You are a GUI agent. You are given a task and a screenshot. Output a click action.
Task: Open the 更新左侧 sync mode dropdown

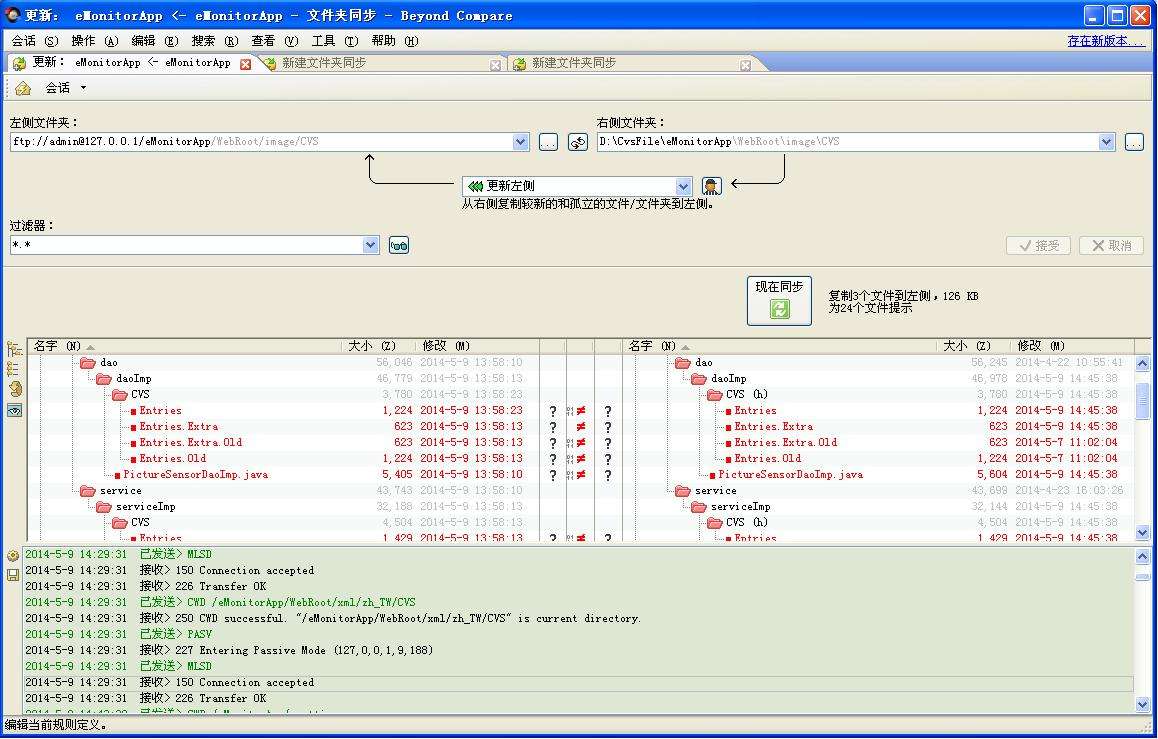(683, 186)
